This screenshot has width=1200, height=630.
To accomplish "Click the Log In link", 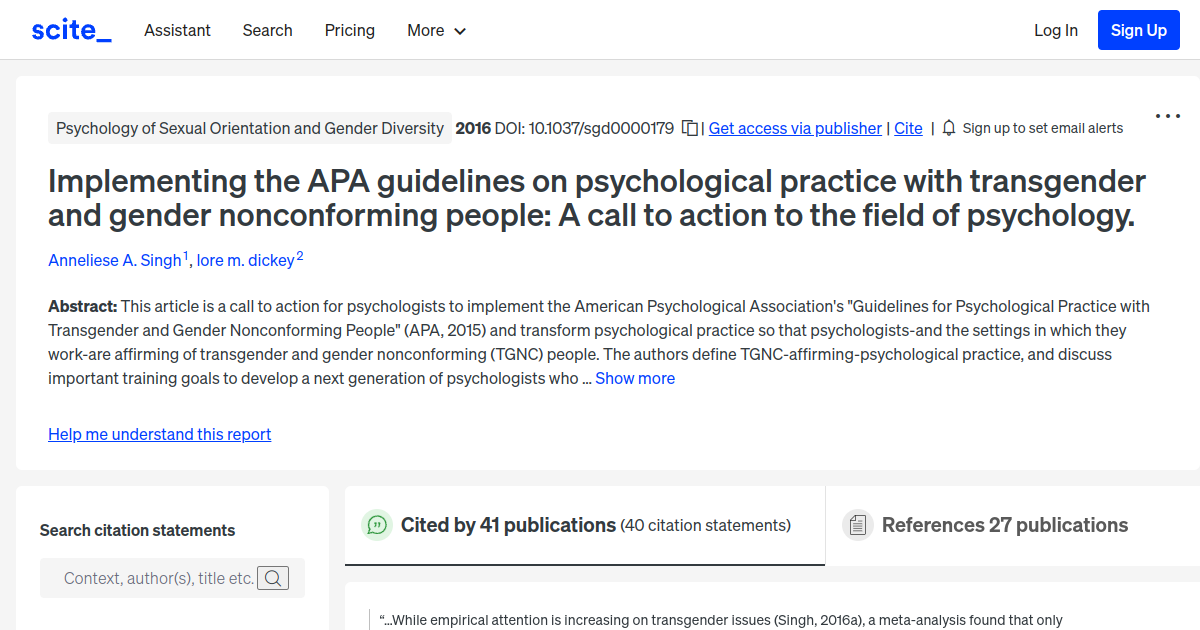I will click(x=1055, y=30).
